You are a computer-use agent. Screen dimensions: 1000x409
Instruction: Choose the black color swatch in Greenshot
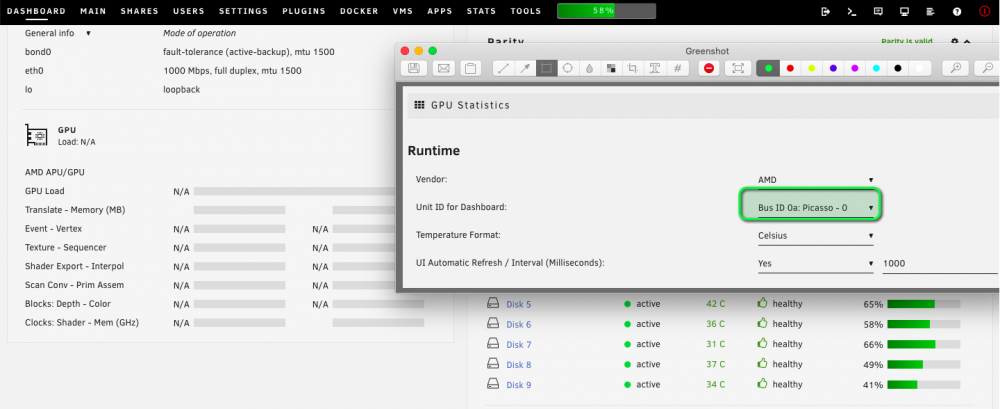point(898,68)
